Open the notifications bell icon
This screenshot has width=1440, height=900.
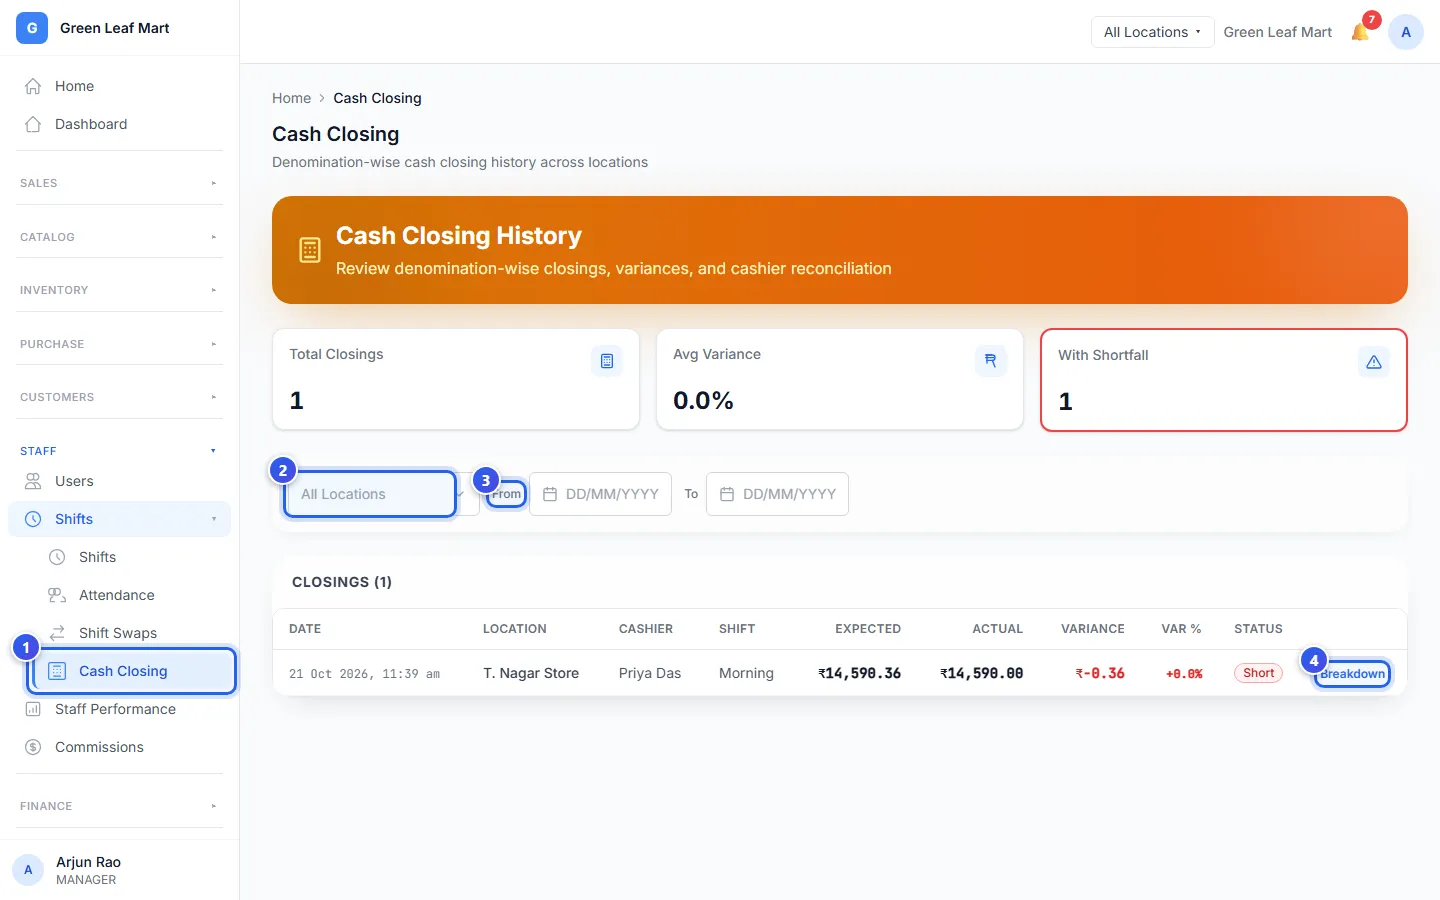point(1360,32)
